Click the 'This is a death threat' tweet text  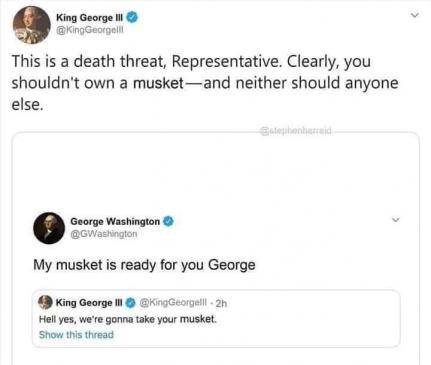point(205,83)
